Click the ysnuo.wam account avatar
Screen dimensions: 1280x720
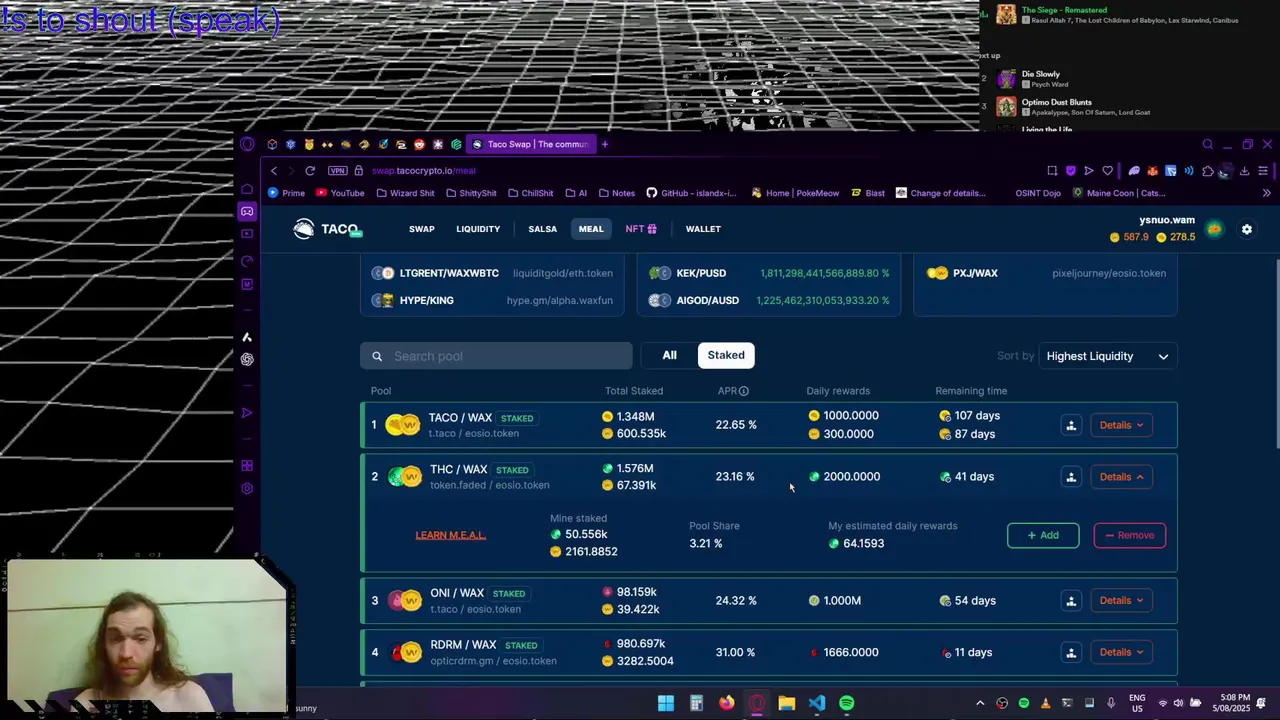1214,229
